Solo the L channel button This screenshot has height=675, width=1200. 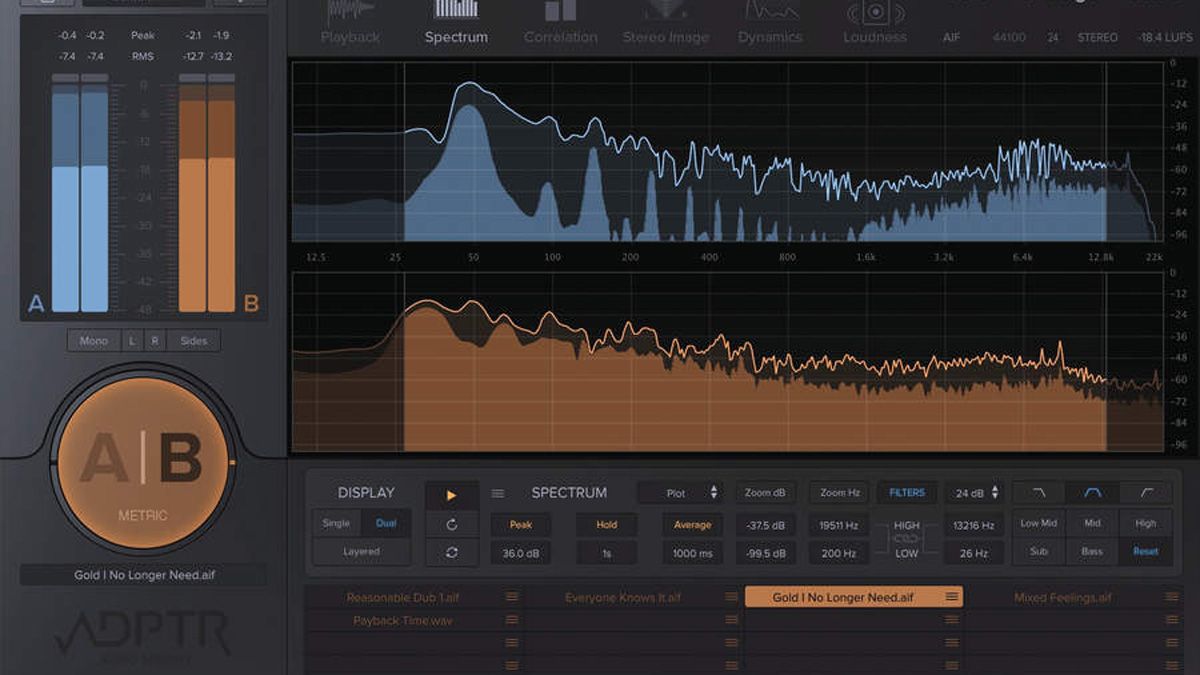pyautogui.click(x=132, y=341)
